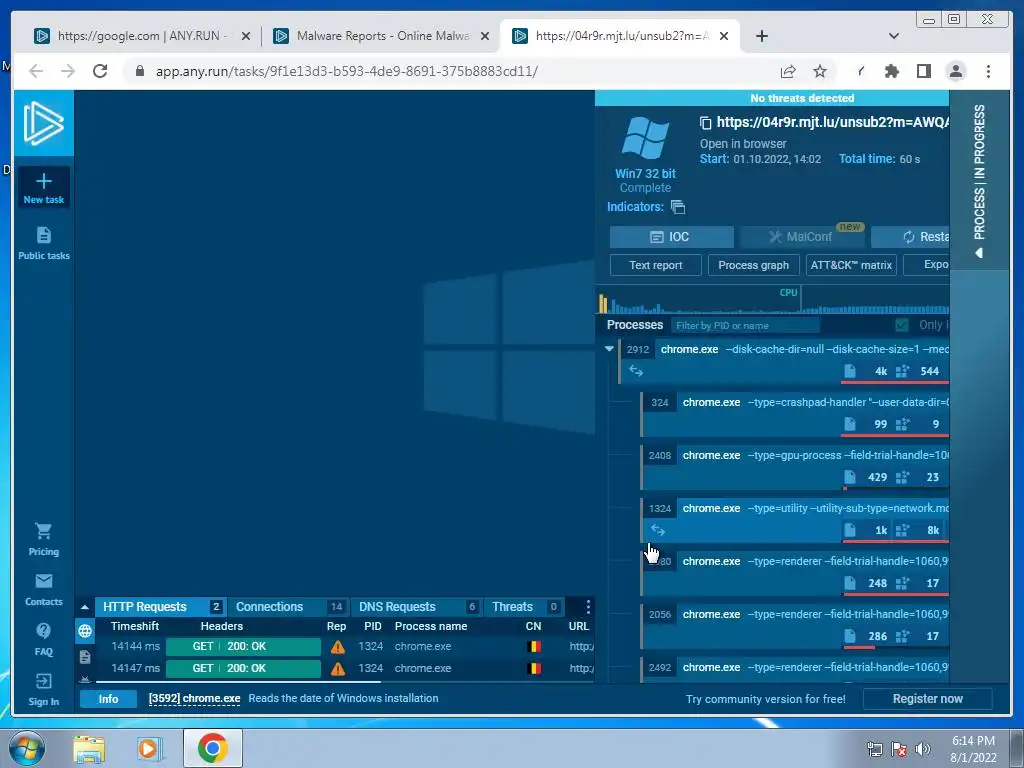The image size is (1024, 768).
Task: Open Windows Start menu
Action: 26,748
